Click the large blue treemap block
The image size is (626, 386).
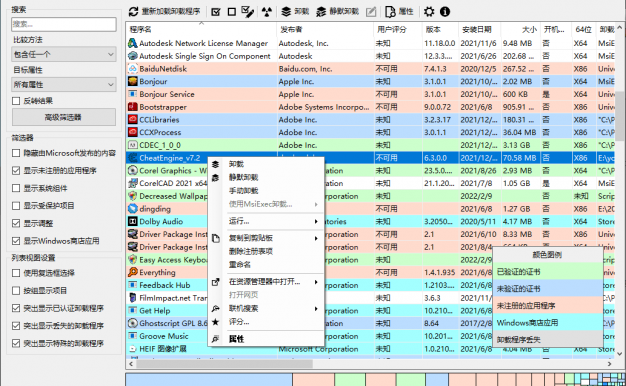[x=209, y=380]
